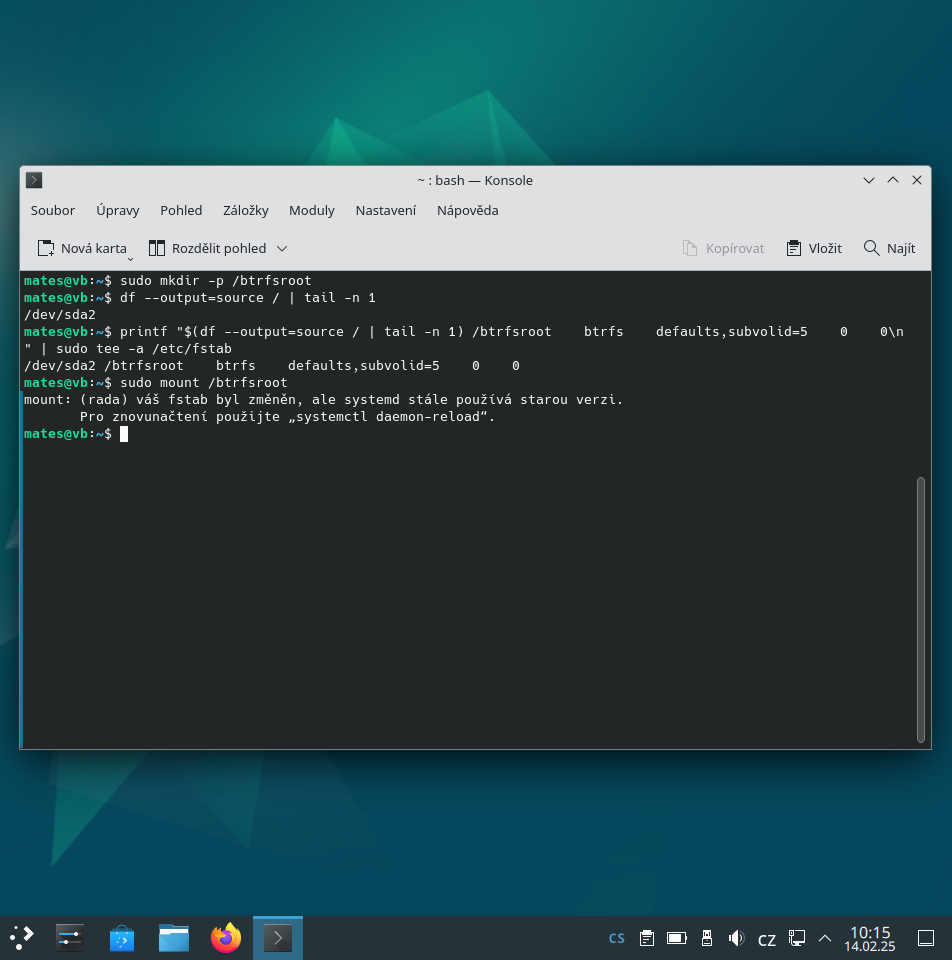Click the "sudo mkdir -p /btrfsroot" command line
Image resolution: width=952 pixels, height=960 pixels.
click(216, 280)
